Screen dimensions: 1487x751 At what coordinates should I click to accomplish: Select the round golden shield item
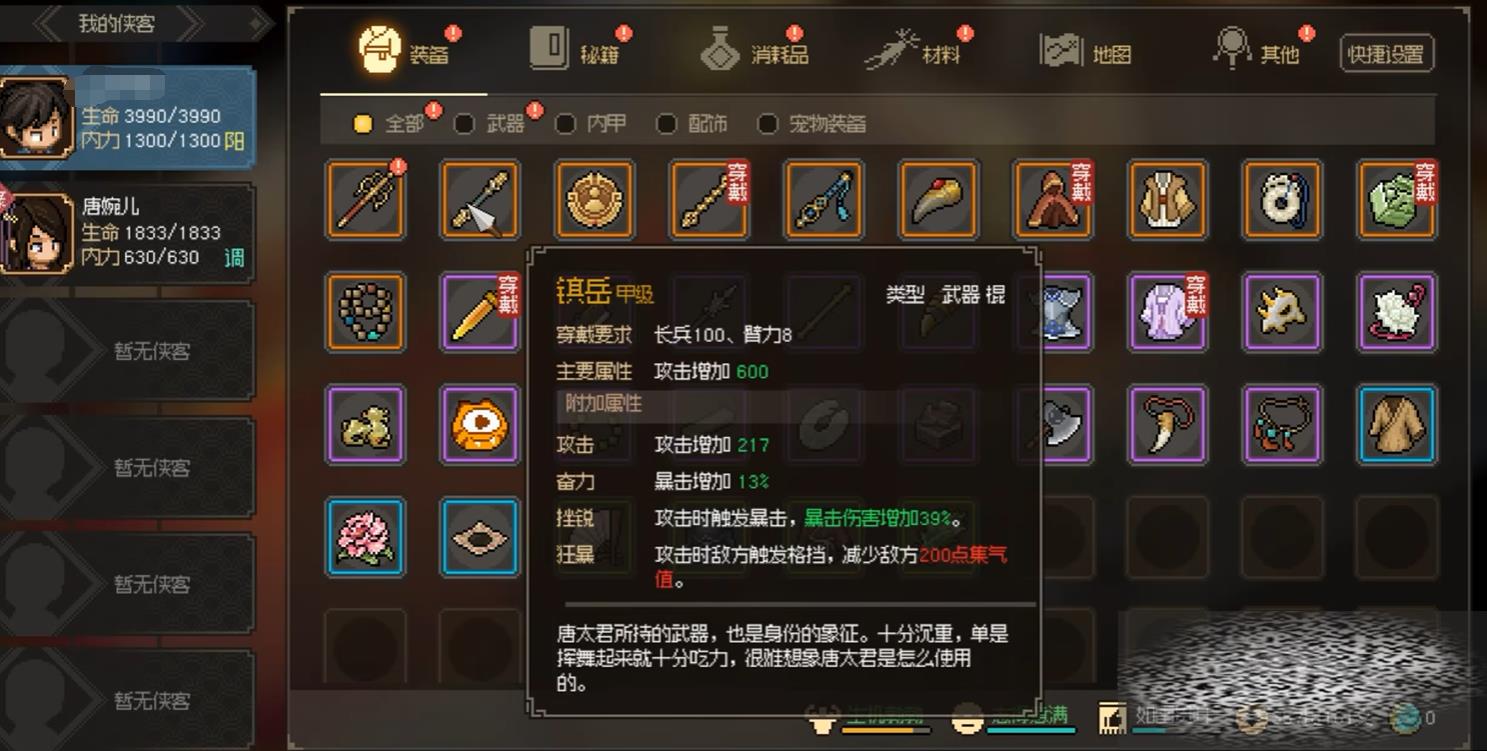pos(594,199)
